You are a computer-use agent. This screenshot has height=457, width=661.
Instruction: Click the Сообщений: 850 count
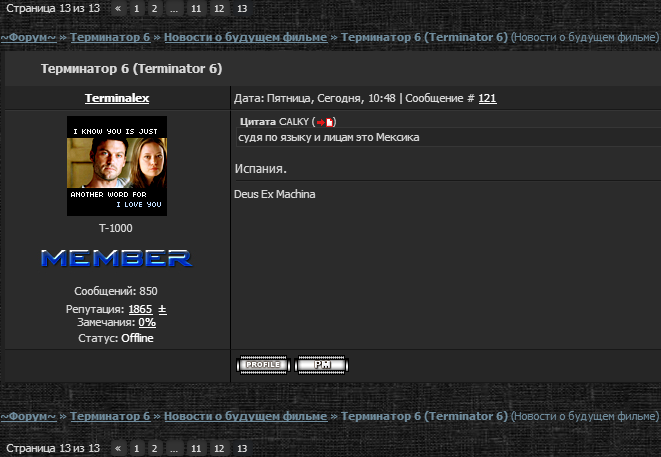click(116, 291)
